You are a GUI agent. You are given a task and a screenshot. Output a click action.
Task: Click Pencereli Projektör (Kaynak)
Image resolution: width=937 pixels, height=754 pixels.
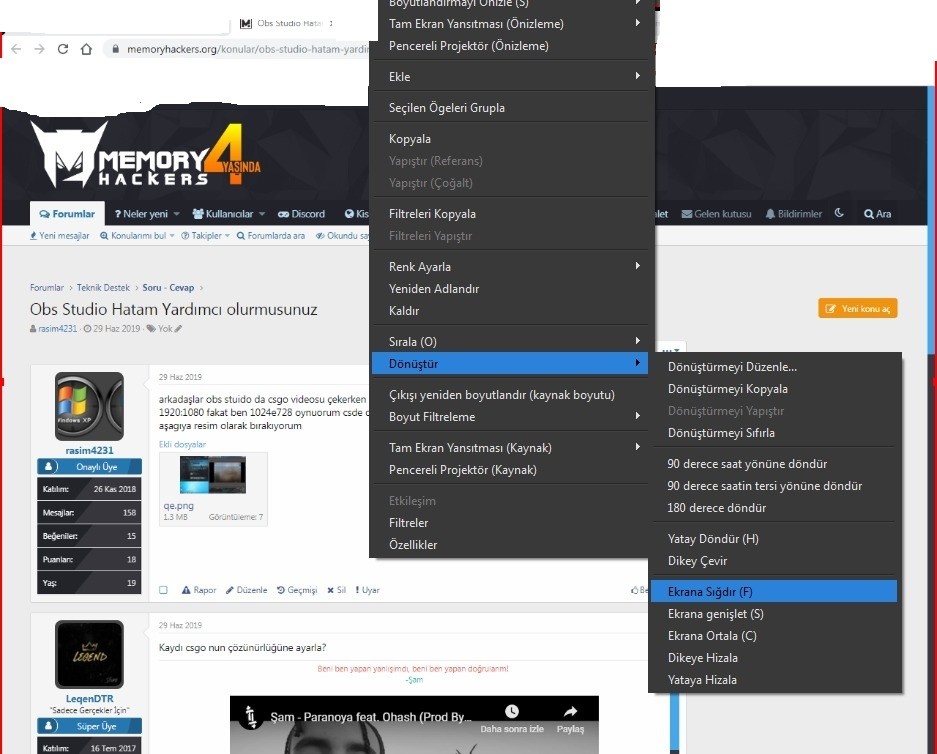pyautogui.click(x=511, y=470)
